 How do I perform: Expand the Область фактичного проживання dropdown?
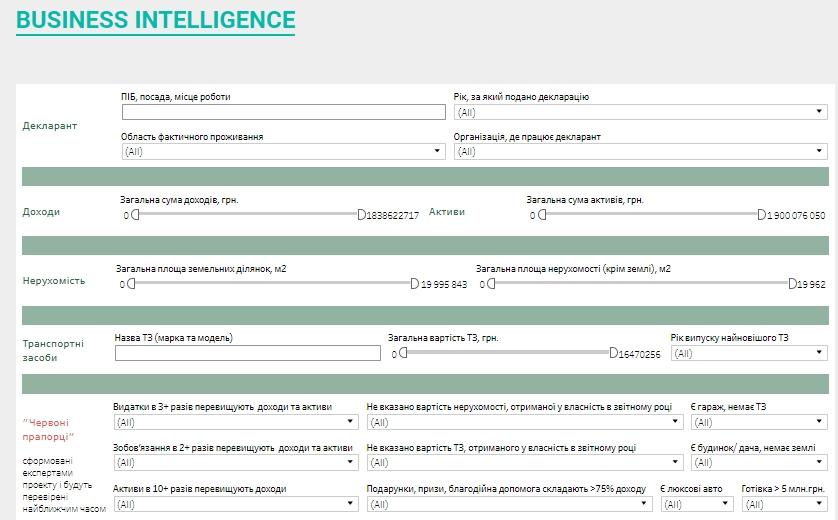pos(283,152)
